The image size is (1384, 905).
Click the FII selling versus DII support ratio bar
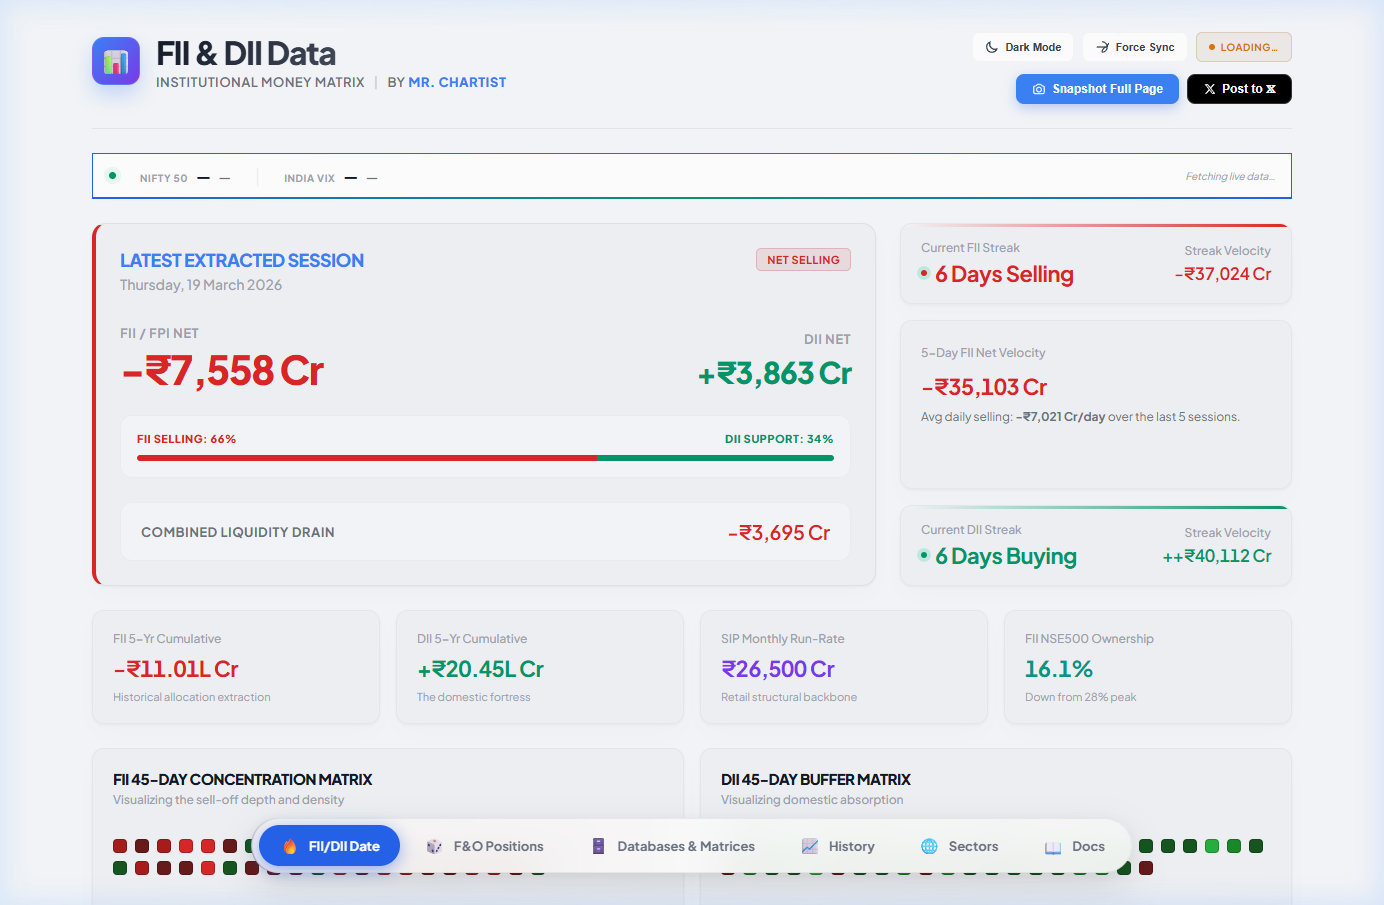click(x=485, y=457)
